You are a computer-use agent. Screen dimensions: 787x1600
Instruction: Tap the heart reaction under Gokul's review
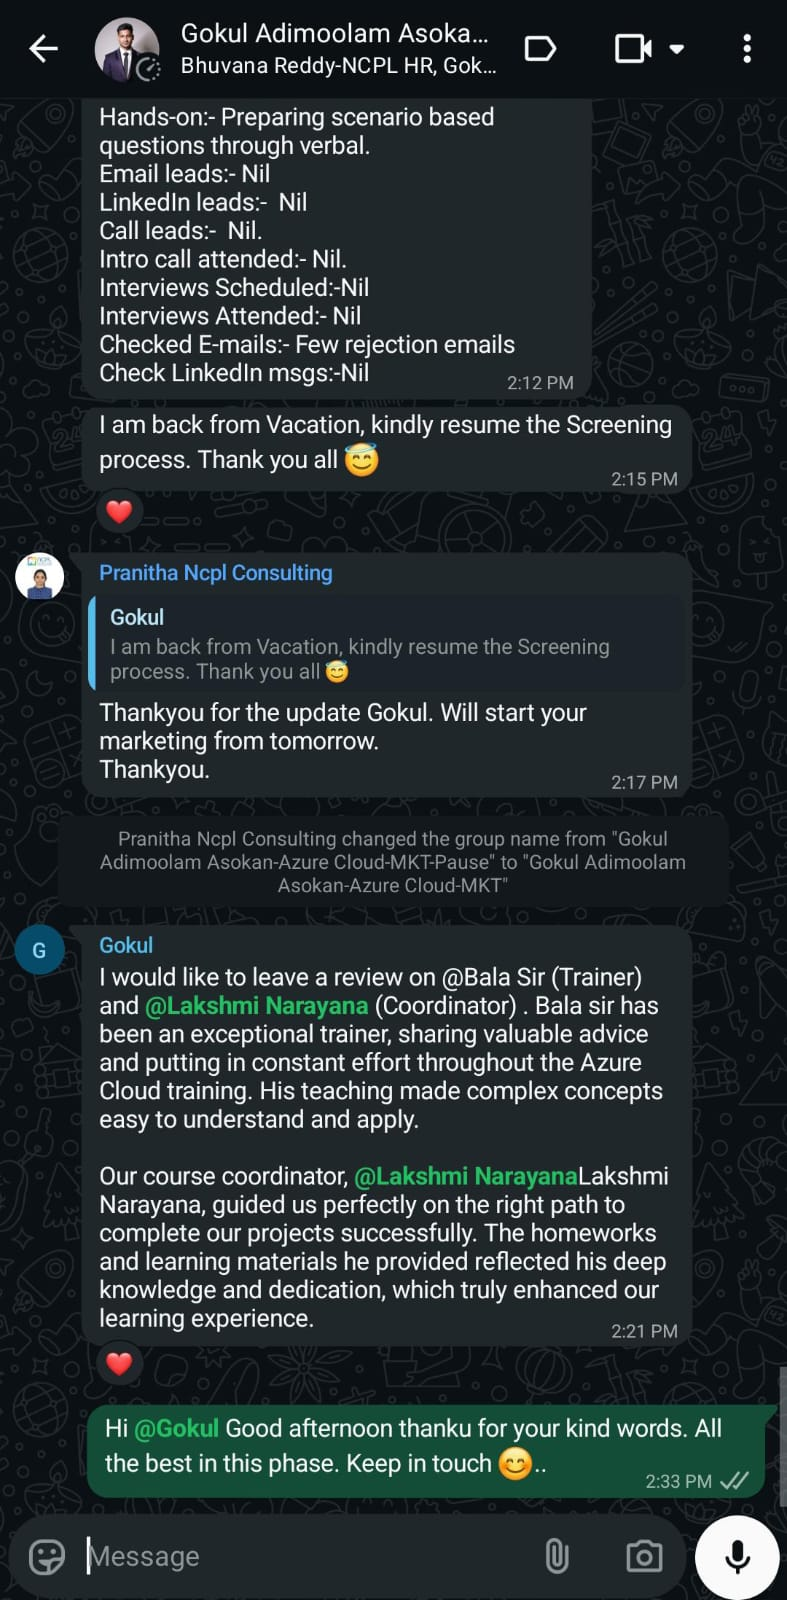[119, 1363]
